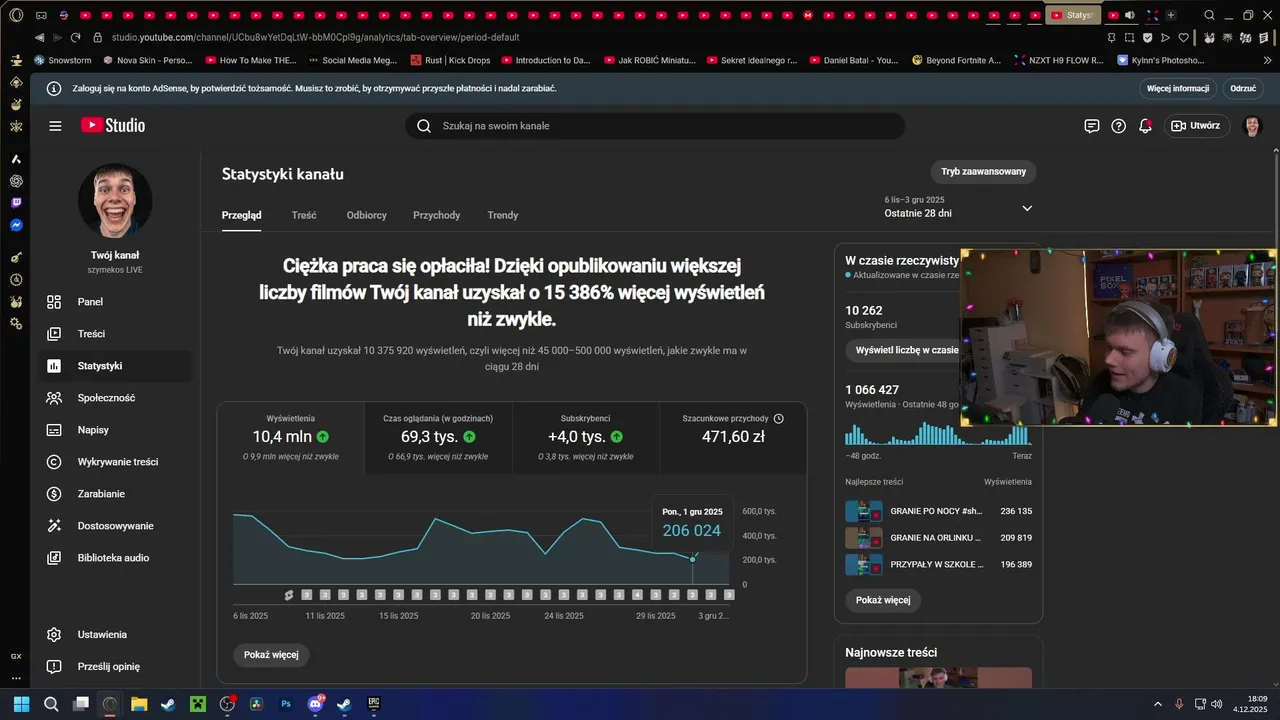Viewport: 1280px width, 720px height.
Task: Open Prześlij opinię feedback item
Action: [115, 666]
